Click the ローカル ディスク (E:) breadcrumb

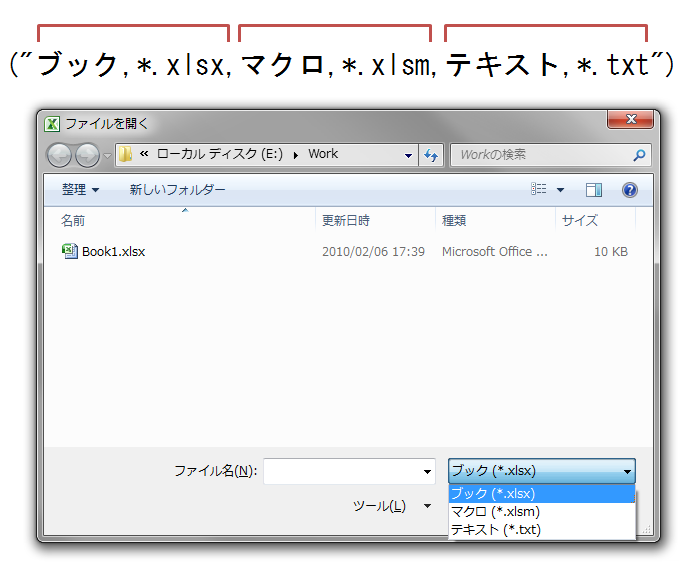[x=220, y=154]
